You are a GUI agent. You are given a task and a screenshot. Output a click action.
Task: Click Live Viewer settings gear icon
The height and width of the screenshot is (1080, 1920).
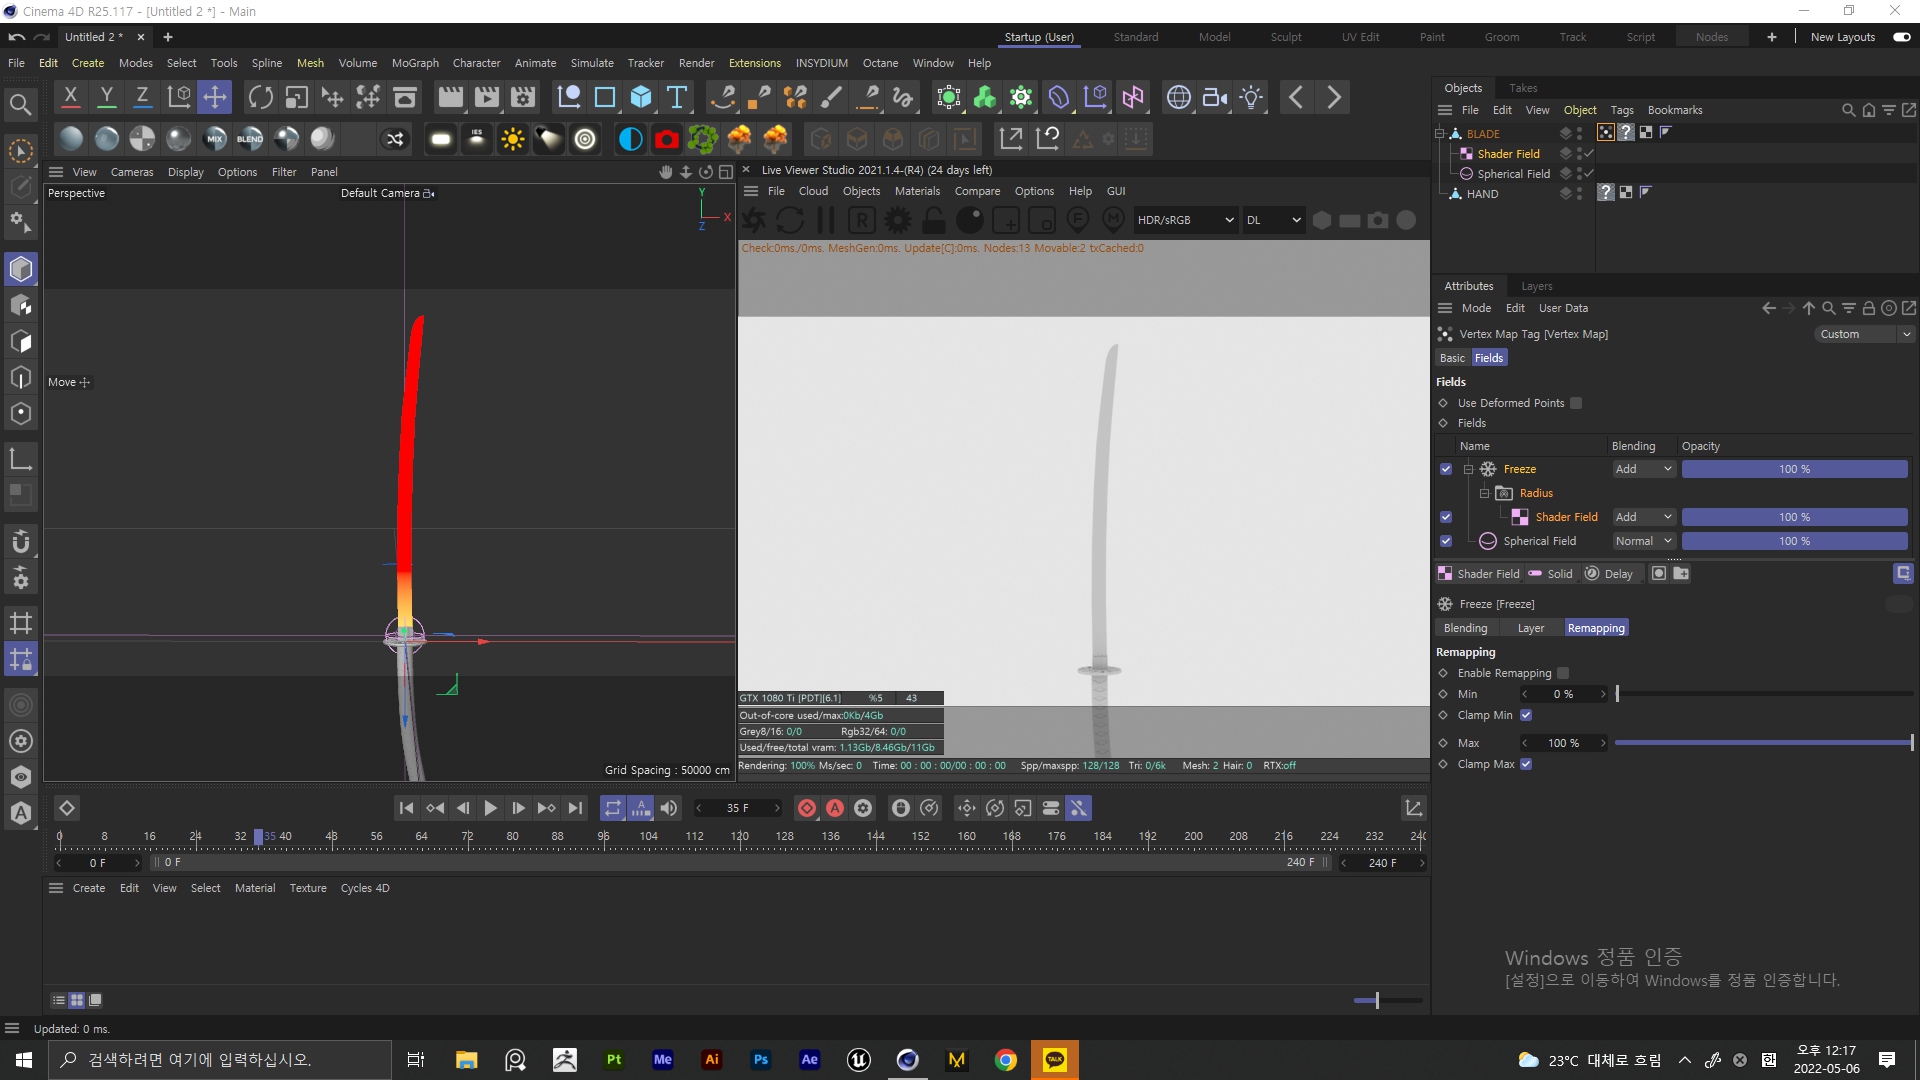click(x=898, y=220)
